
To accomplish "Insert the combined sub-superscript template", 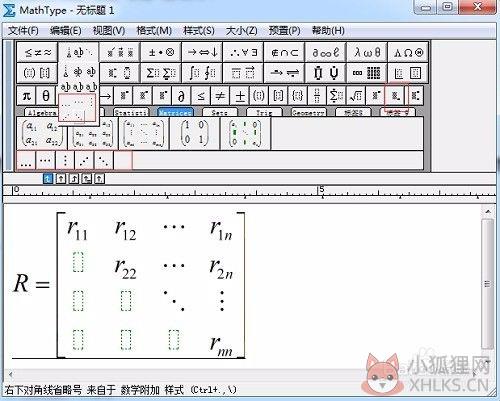I will (x=415, y=96).
